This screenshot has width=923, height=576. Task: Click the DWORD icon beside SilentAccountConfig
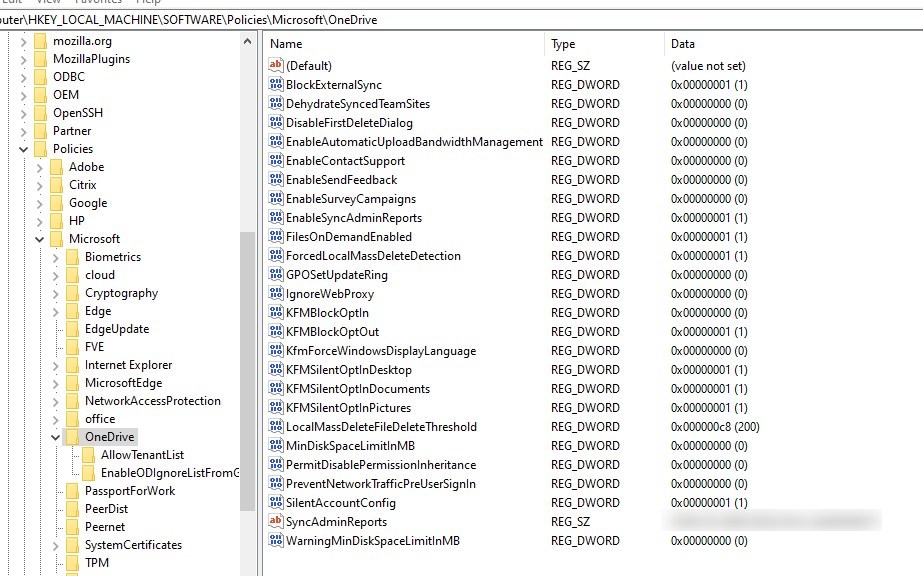click(x=277, y=503)
